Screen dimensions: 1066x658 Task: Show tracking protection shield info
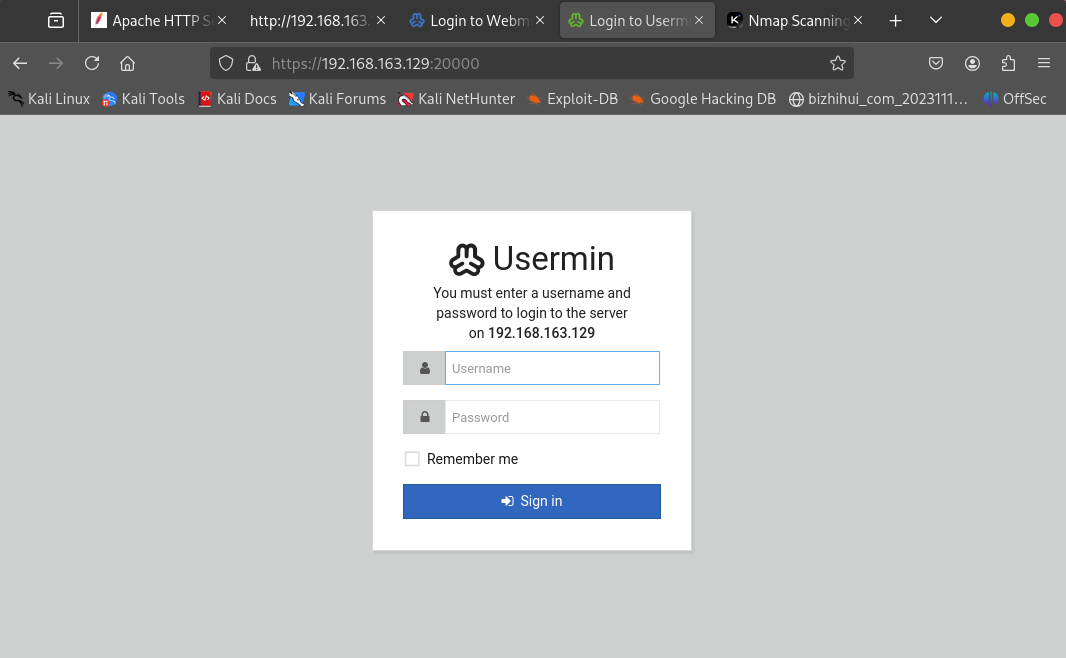pyautogui.click(x=226, y=63)
